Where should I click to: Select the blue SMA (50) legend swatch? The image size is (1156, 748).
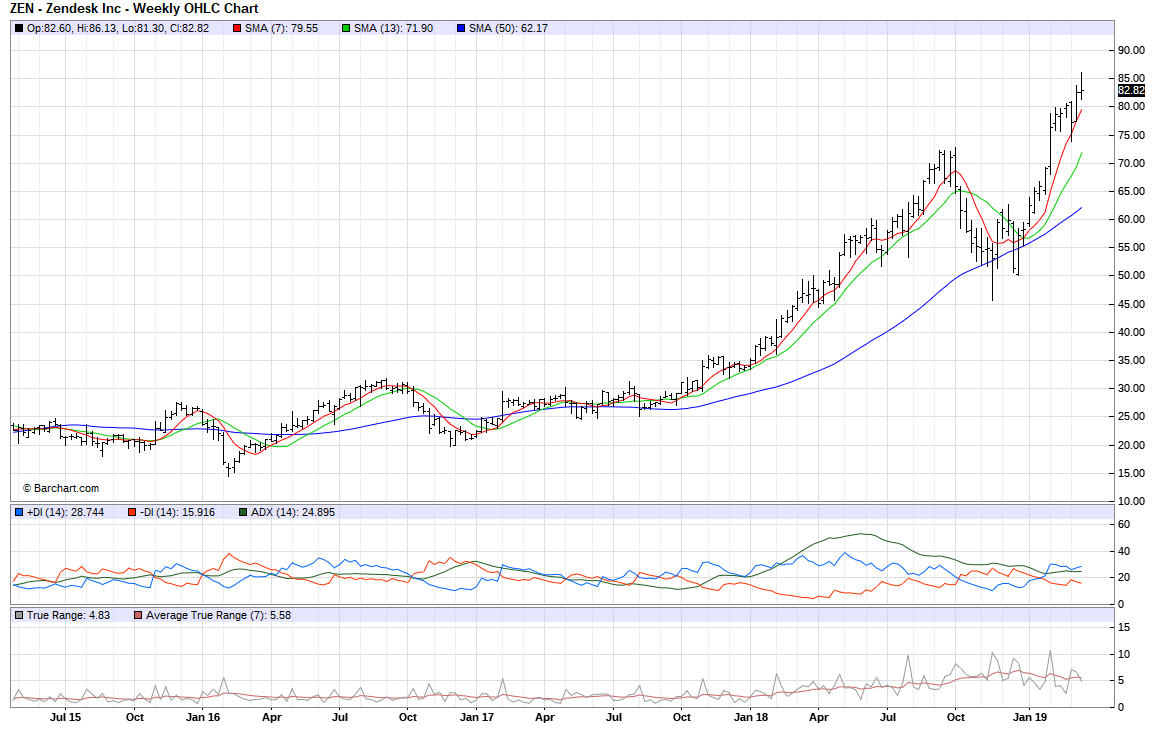pyautogui.click(x=461, y=29)
